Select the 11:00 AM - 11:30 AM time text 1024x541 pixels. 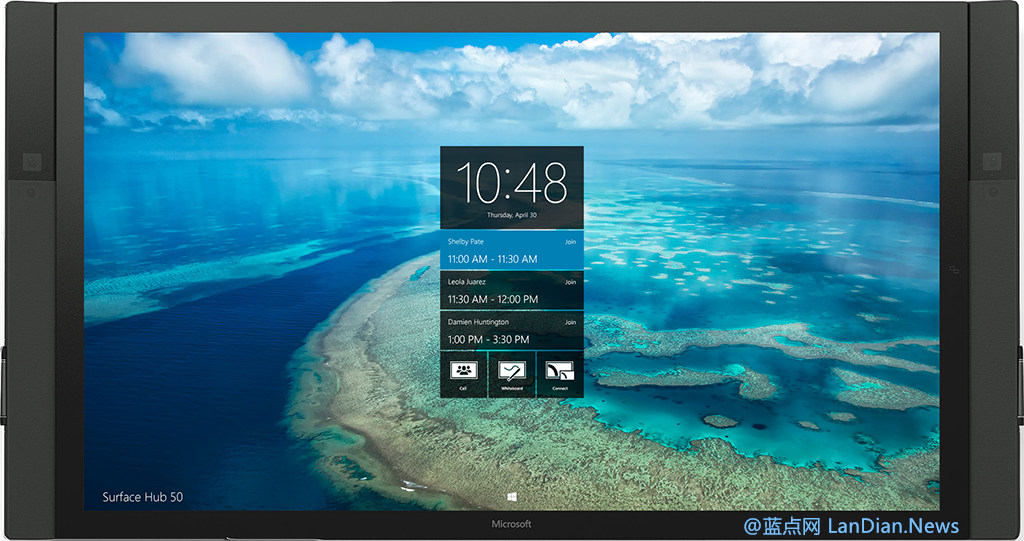click(492, 259)
